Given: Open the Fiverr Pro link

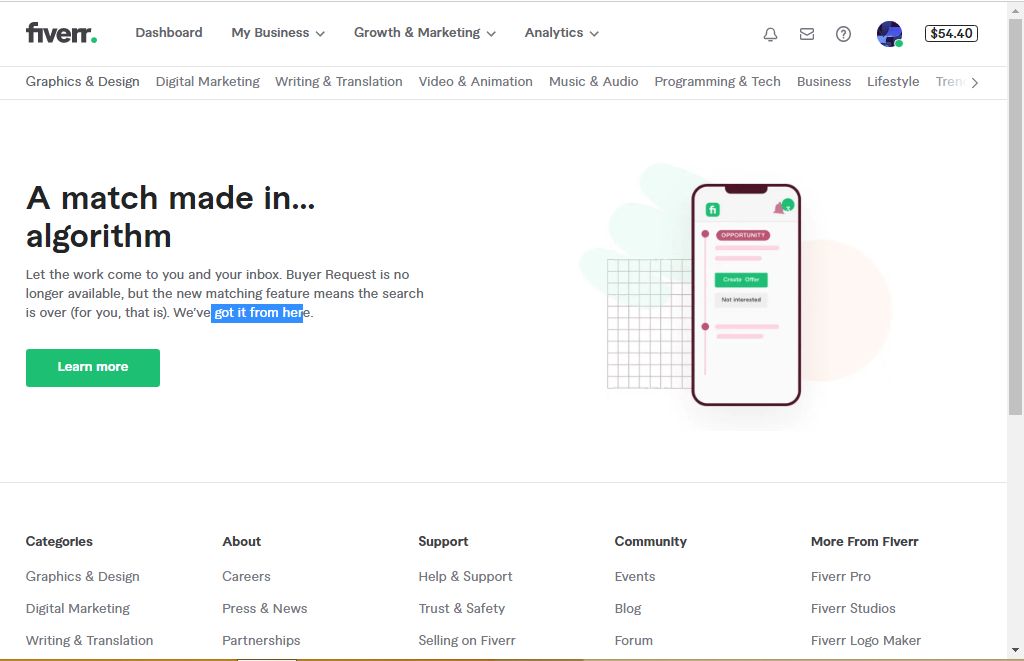Looking at the screenshot, I should click(x=841, y=577).
